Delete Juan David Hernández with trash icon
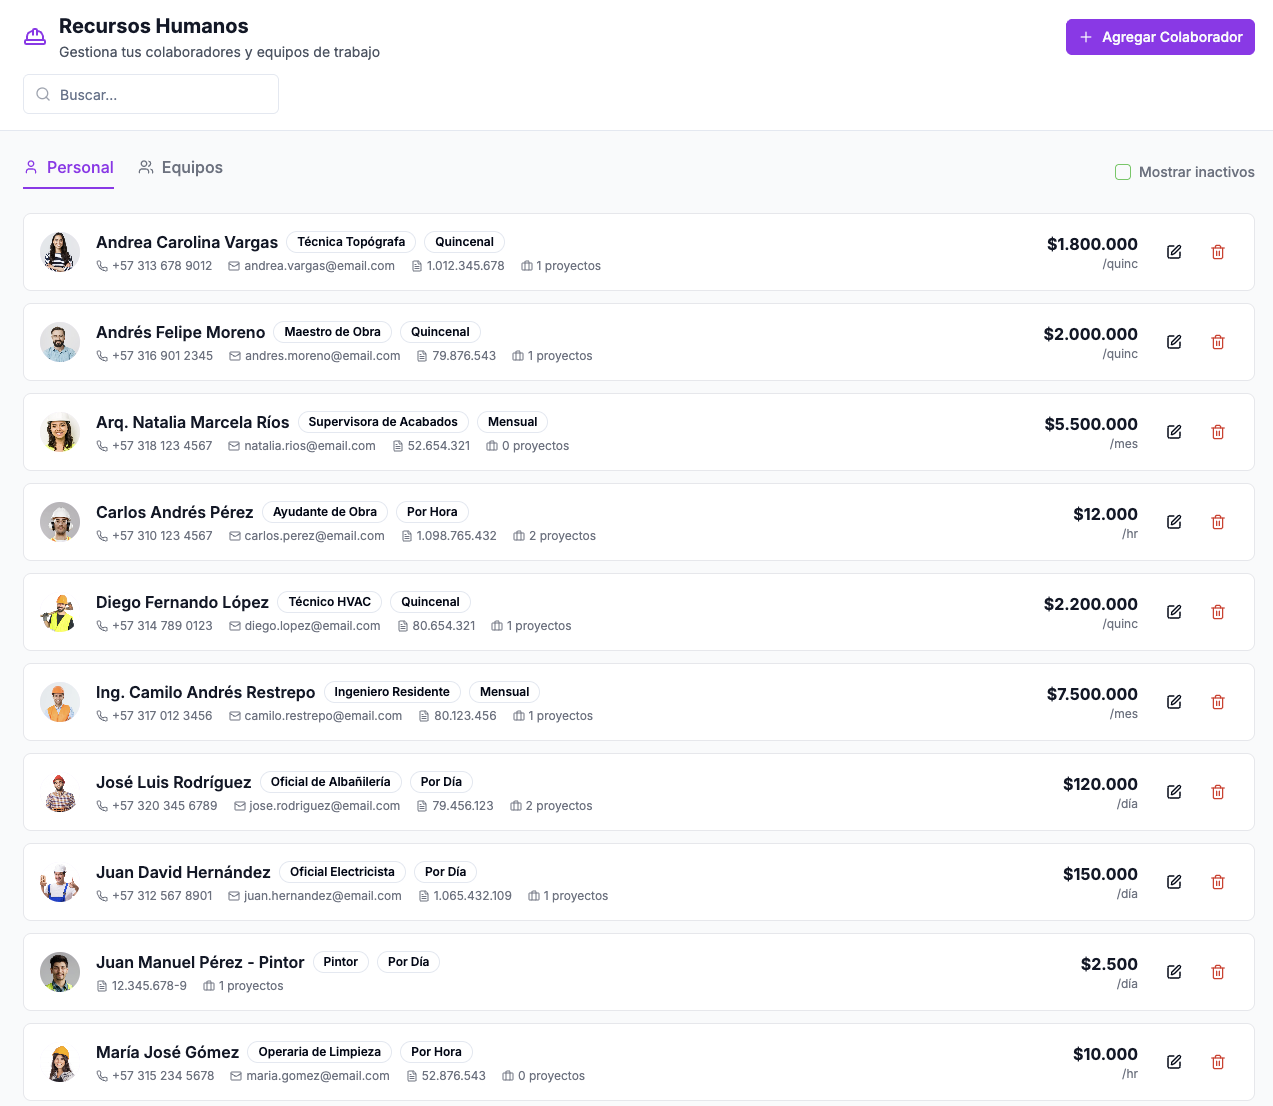This screenshot has height=1106, width=1273. pyautogui.click(x=1218, y=882)
